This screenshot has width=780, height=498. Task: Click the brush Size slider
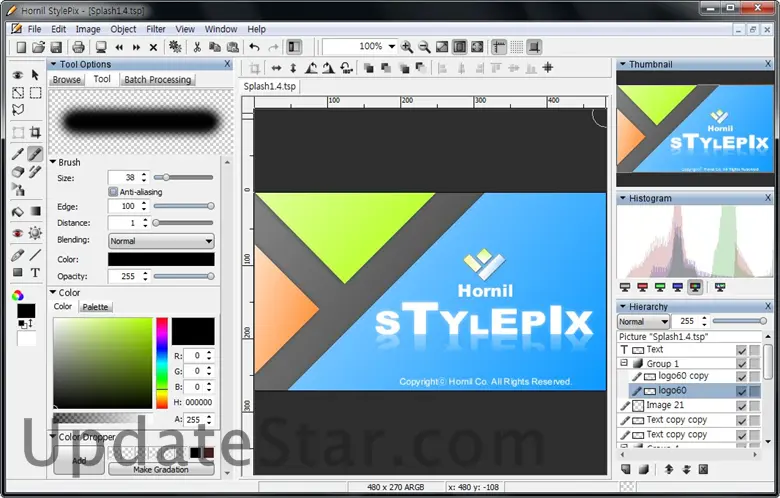pyautogui.click(x=184, y=178)
